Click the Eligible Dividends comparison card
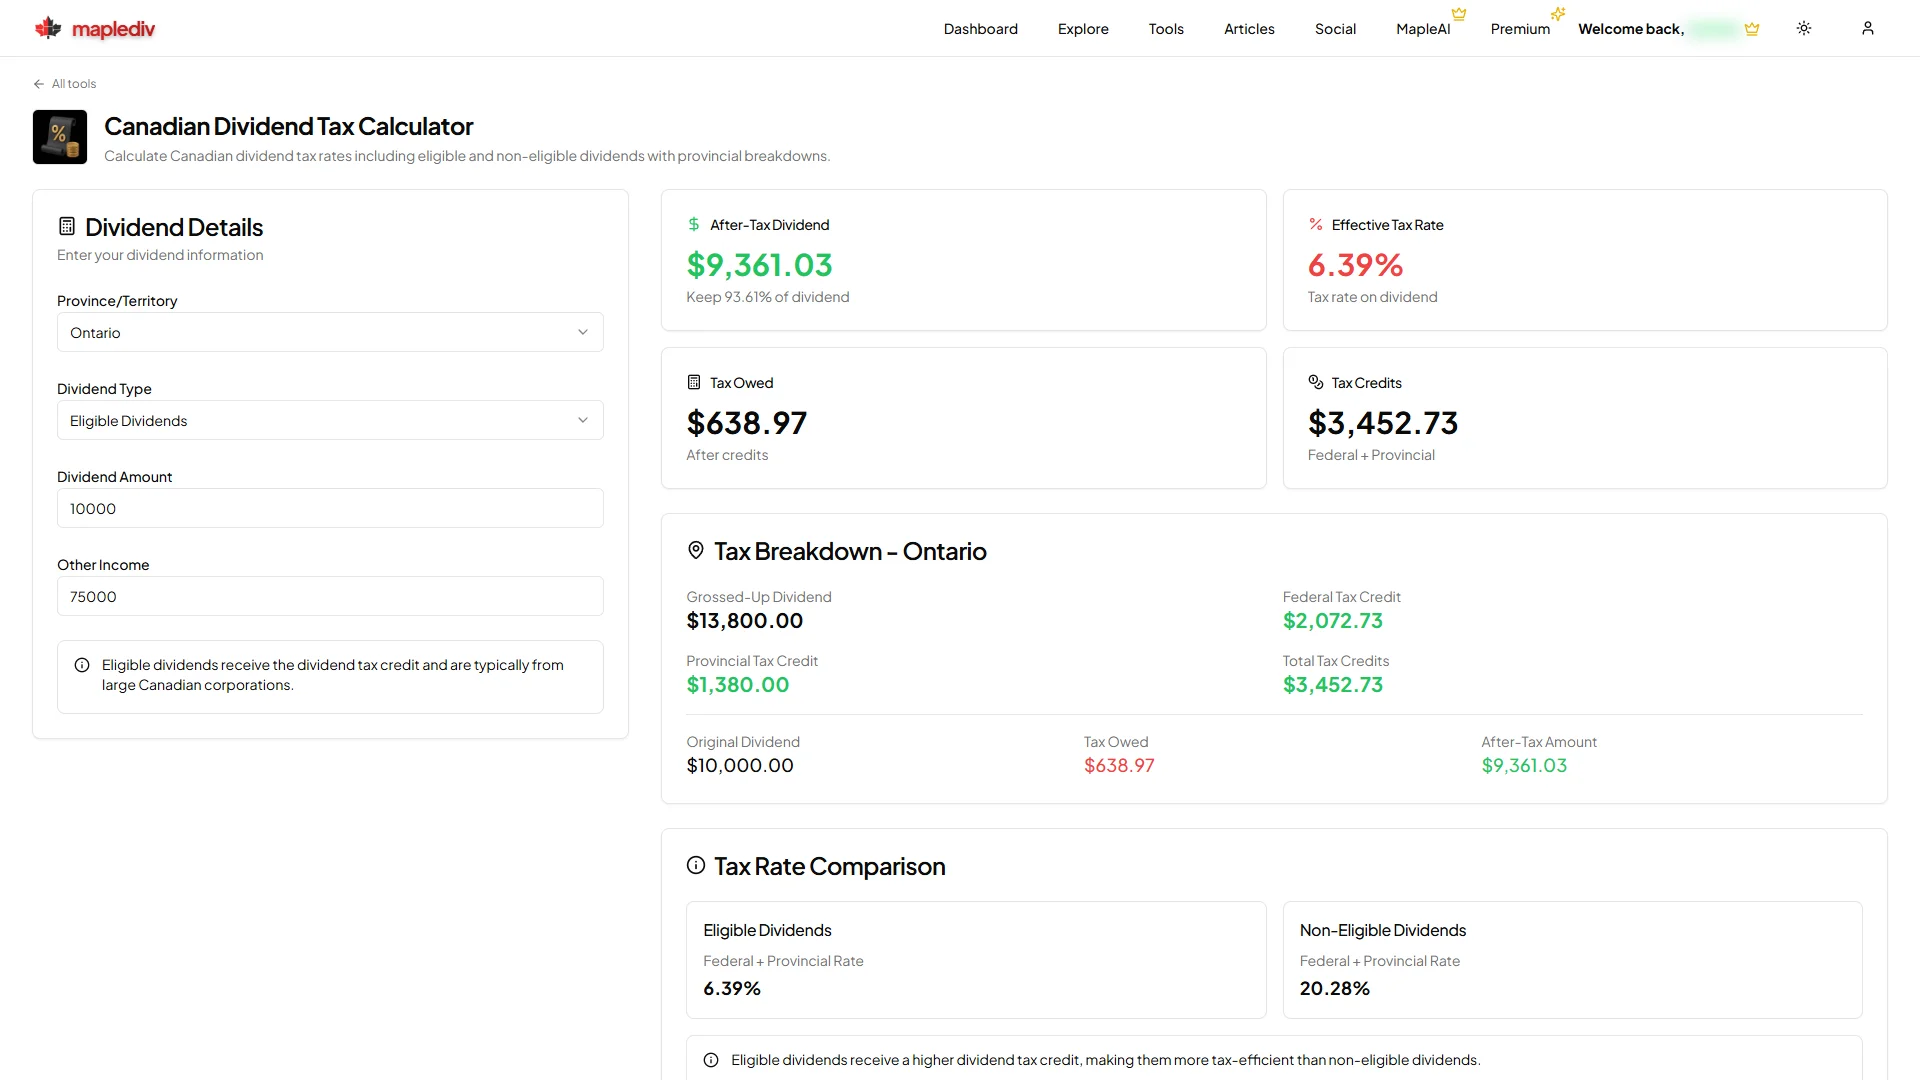The width and height of the screenshot is (1920, 1080). [976, 960]
